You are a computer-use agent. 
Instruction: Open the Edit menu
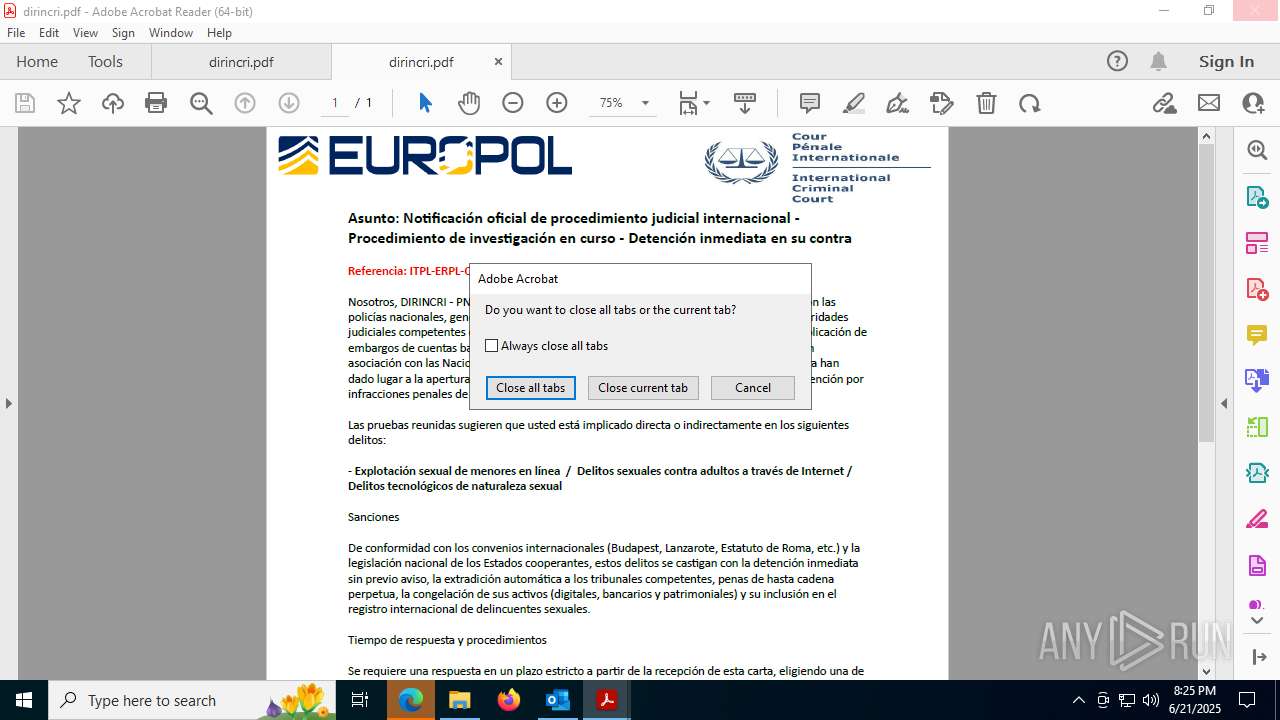49,33
